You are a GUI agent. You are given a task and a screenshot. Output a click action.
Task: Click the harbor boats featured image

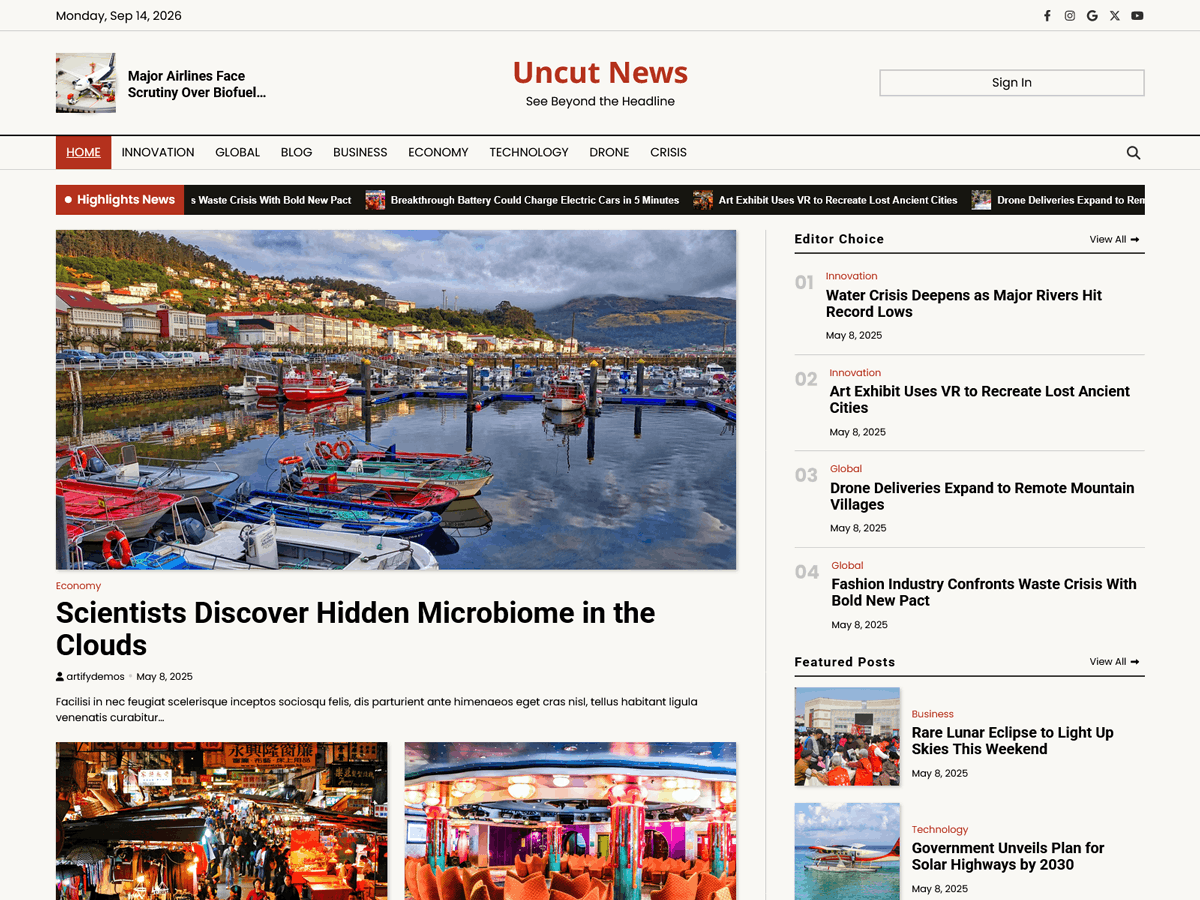click(396, 400)
